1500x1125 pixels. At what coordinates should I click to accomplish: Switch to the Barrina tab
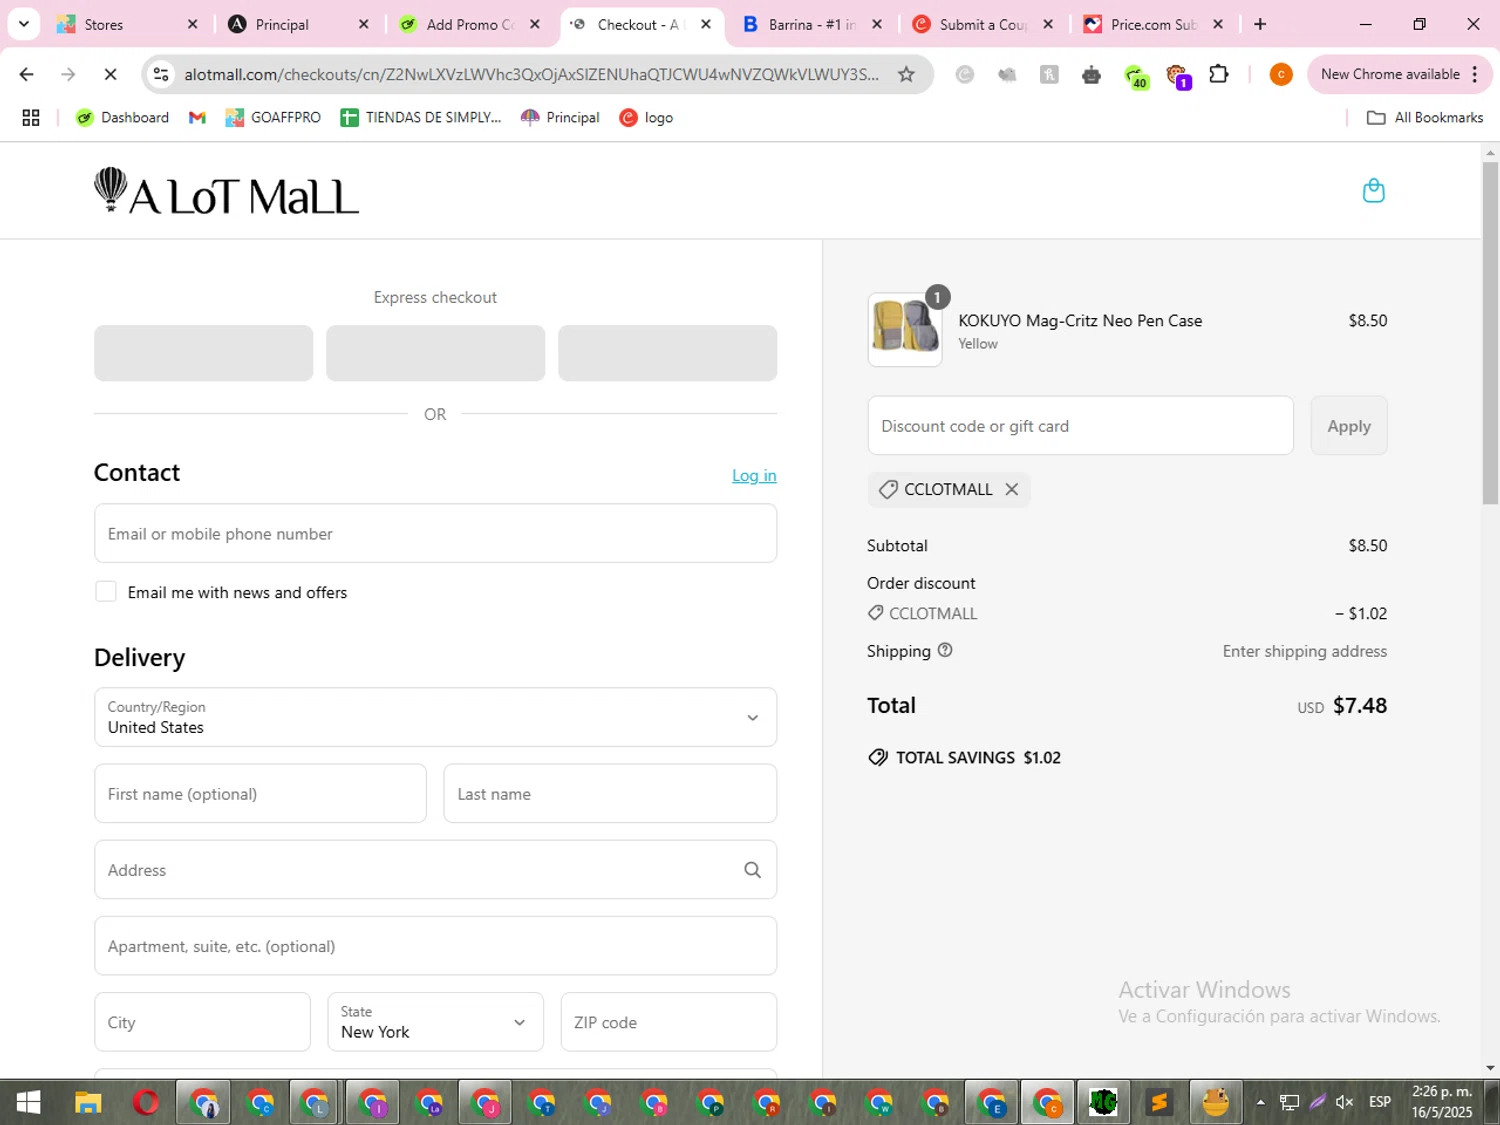coord(810,24)
